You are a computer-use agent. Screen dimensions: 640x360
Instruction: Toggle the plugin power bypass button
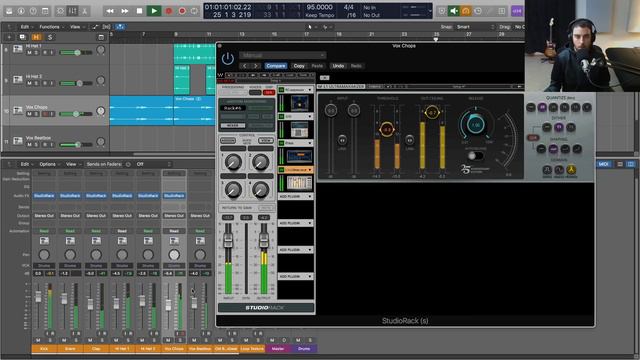pos(227,59)
